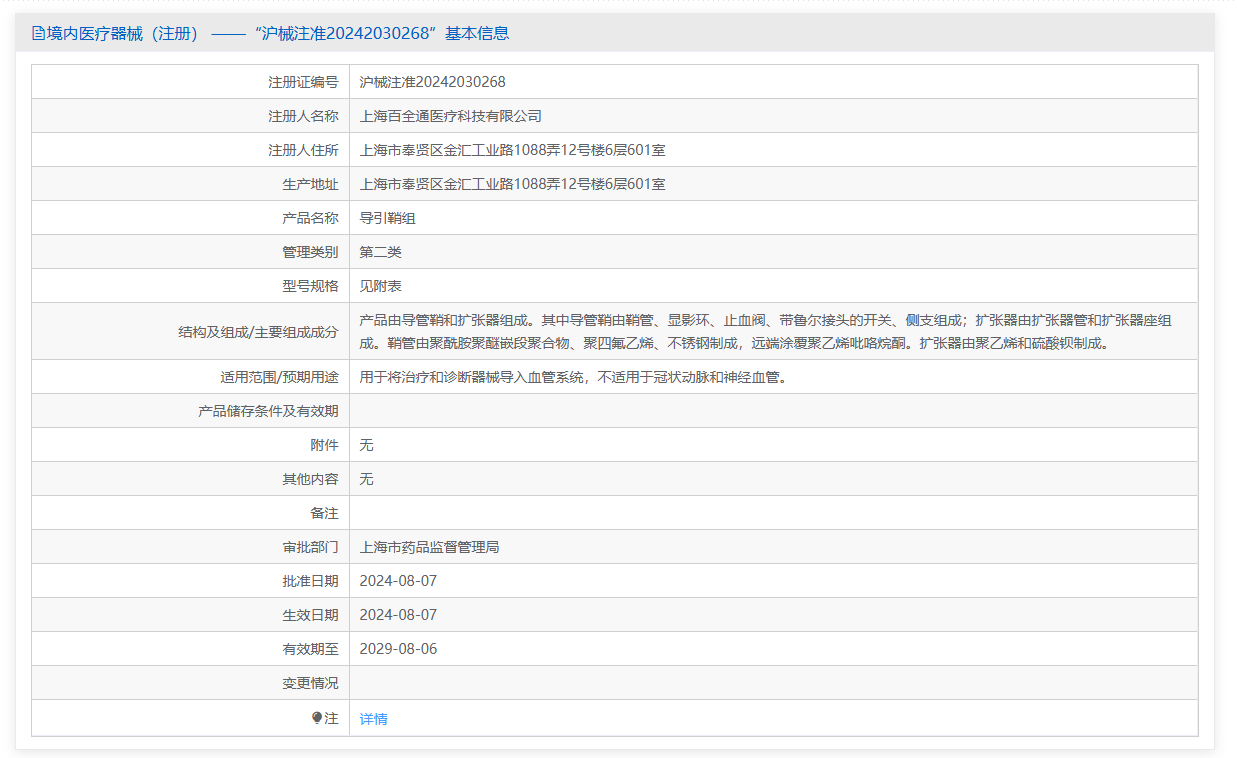The width and height of the screenshot is (1237, 758).
Task: Select registration number value 沪械注准20242030268
Action: tap(433, 82)
